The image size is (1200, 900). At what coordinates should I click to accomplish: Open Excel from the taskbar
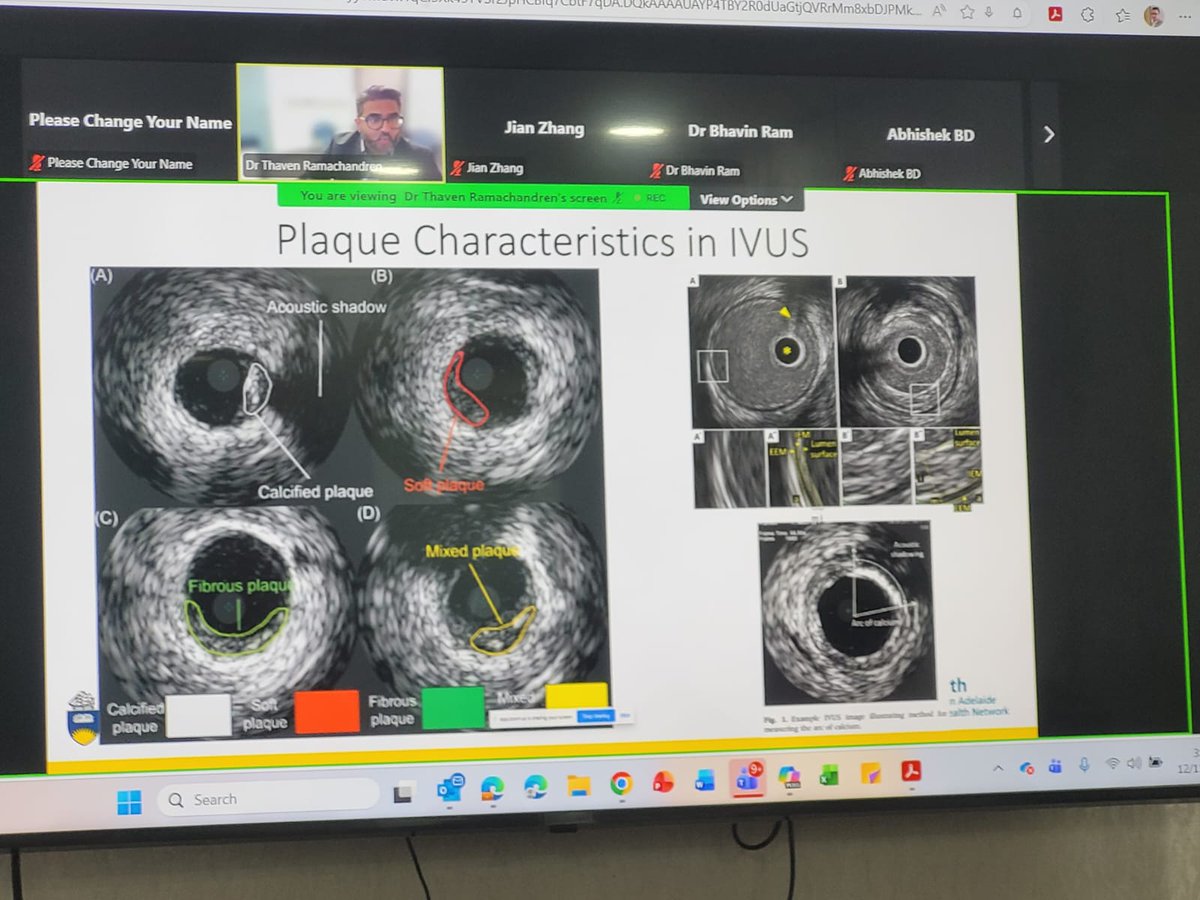[x=829, y=775]
